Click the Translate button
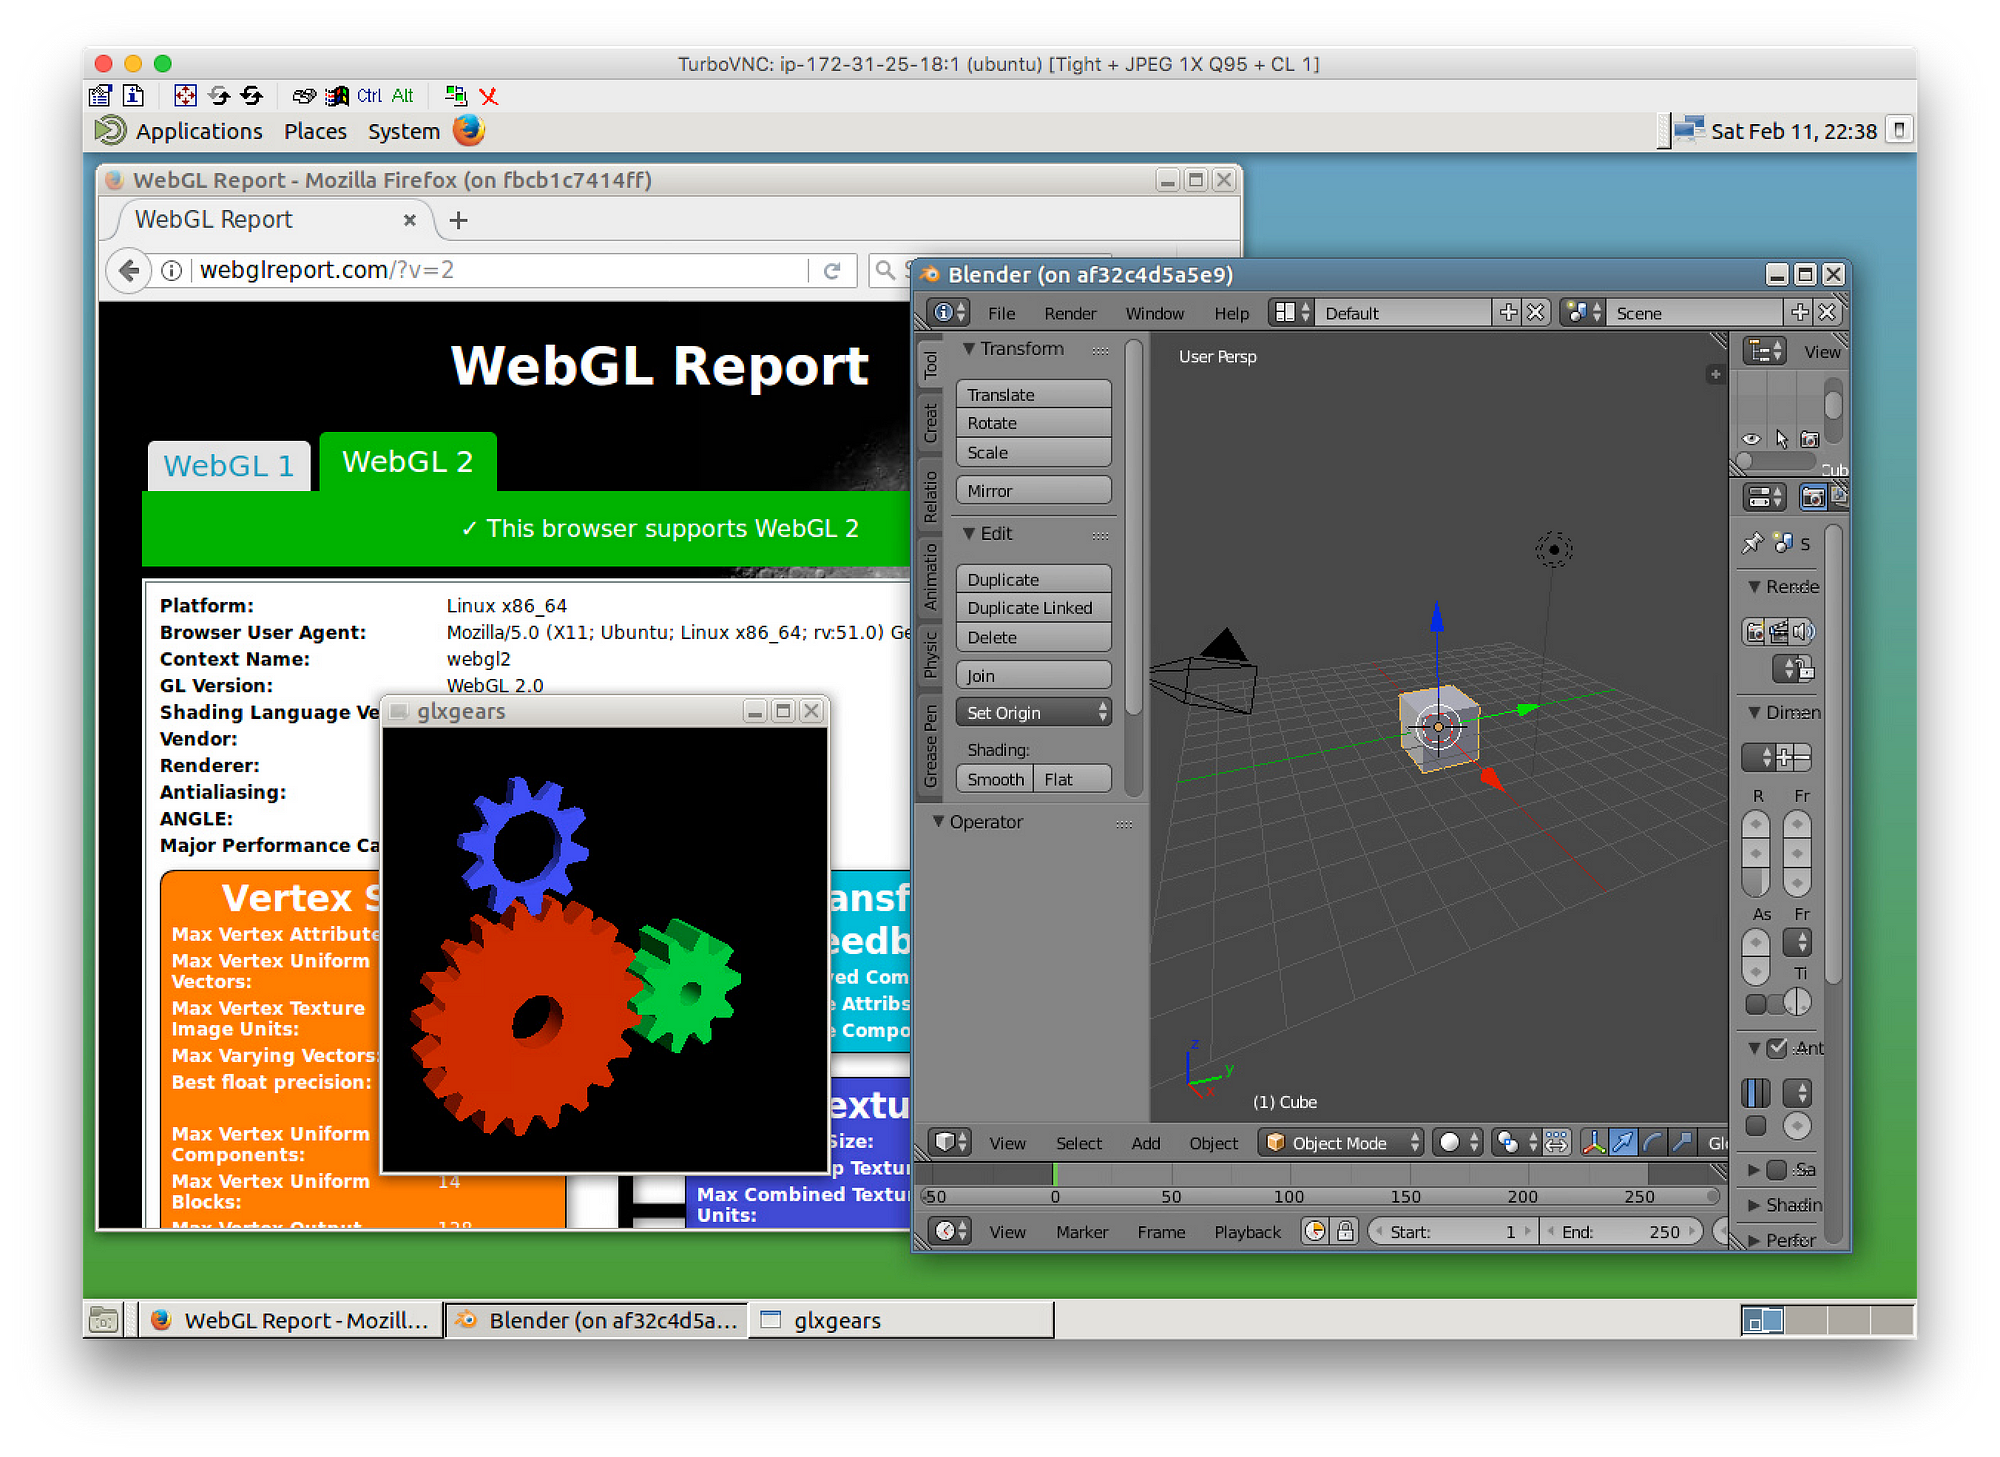 click(x=1033, y=395)
